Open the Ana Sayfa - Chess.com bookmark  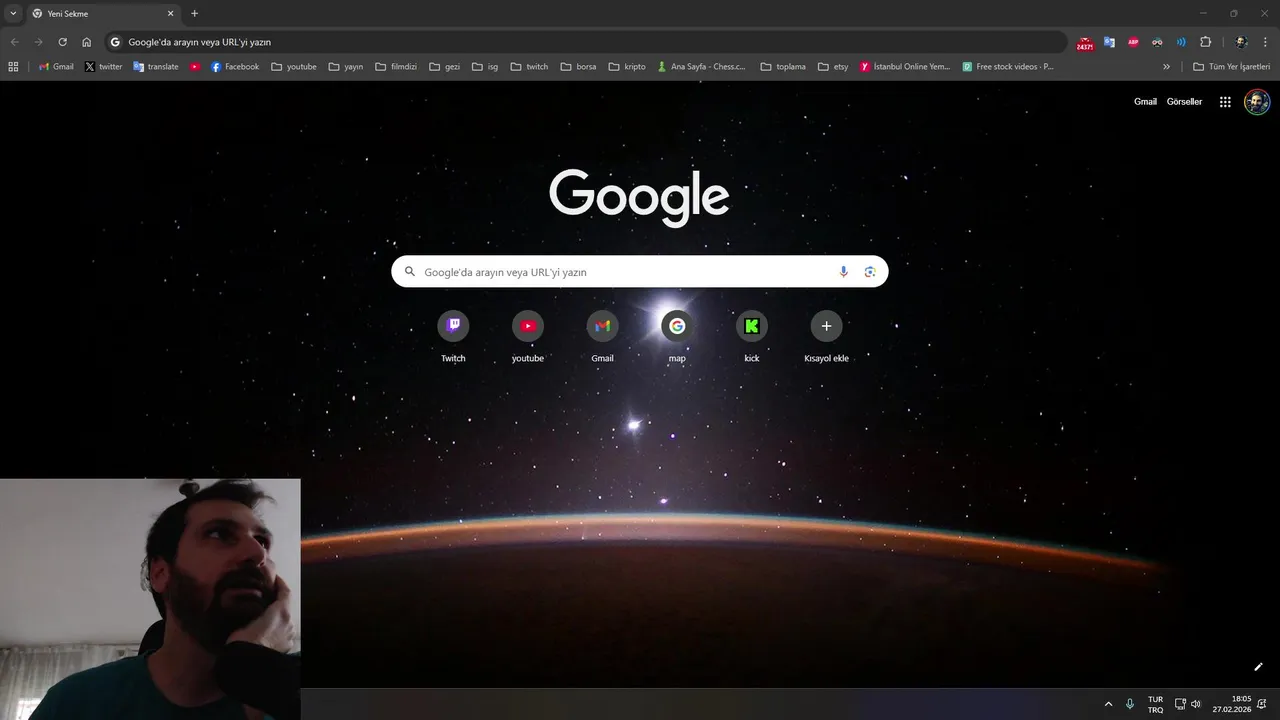pyautogui.click(x=701, y=67)
